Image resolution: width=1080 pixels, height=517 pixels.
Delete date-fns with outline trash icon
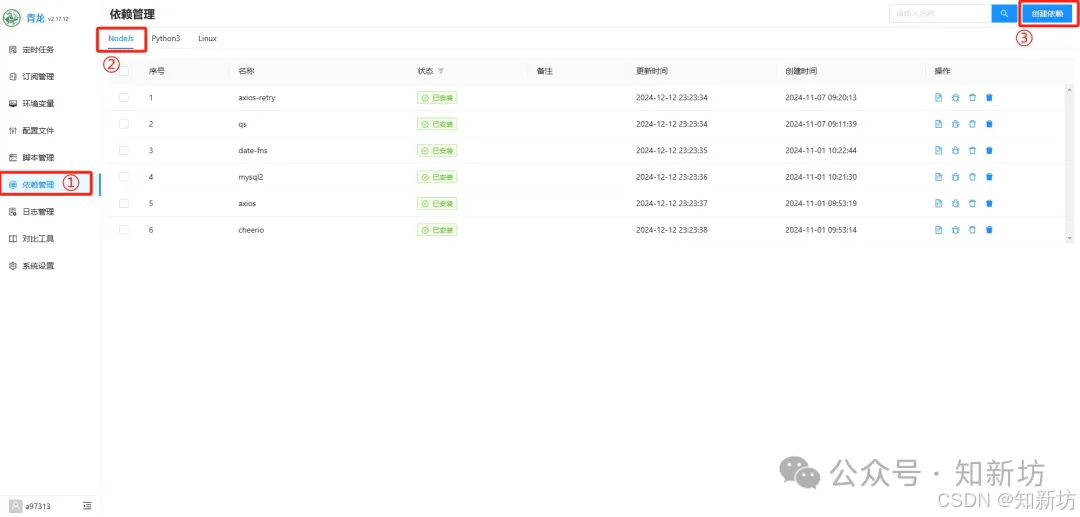point(973,150)
